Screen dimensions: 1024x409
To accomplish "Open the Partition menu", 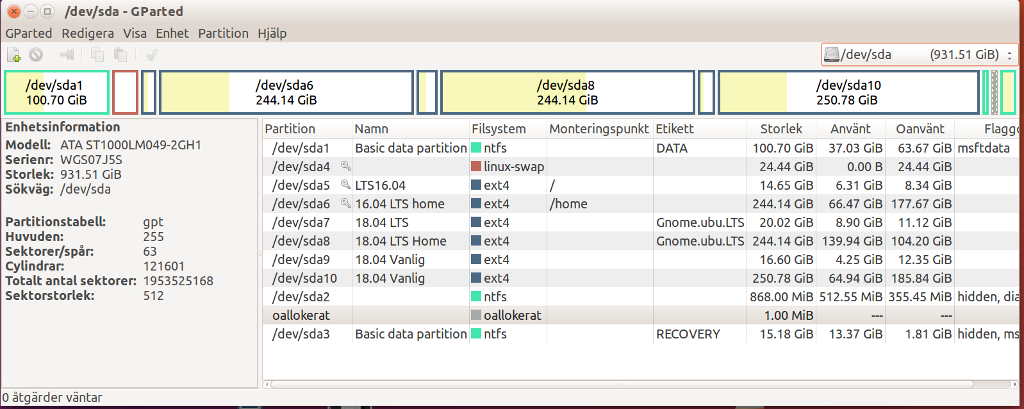I will click(223, 33).
